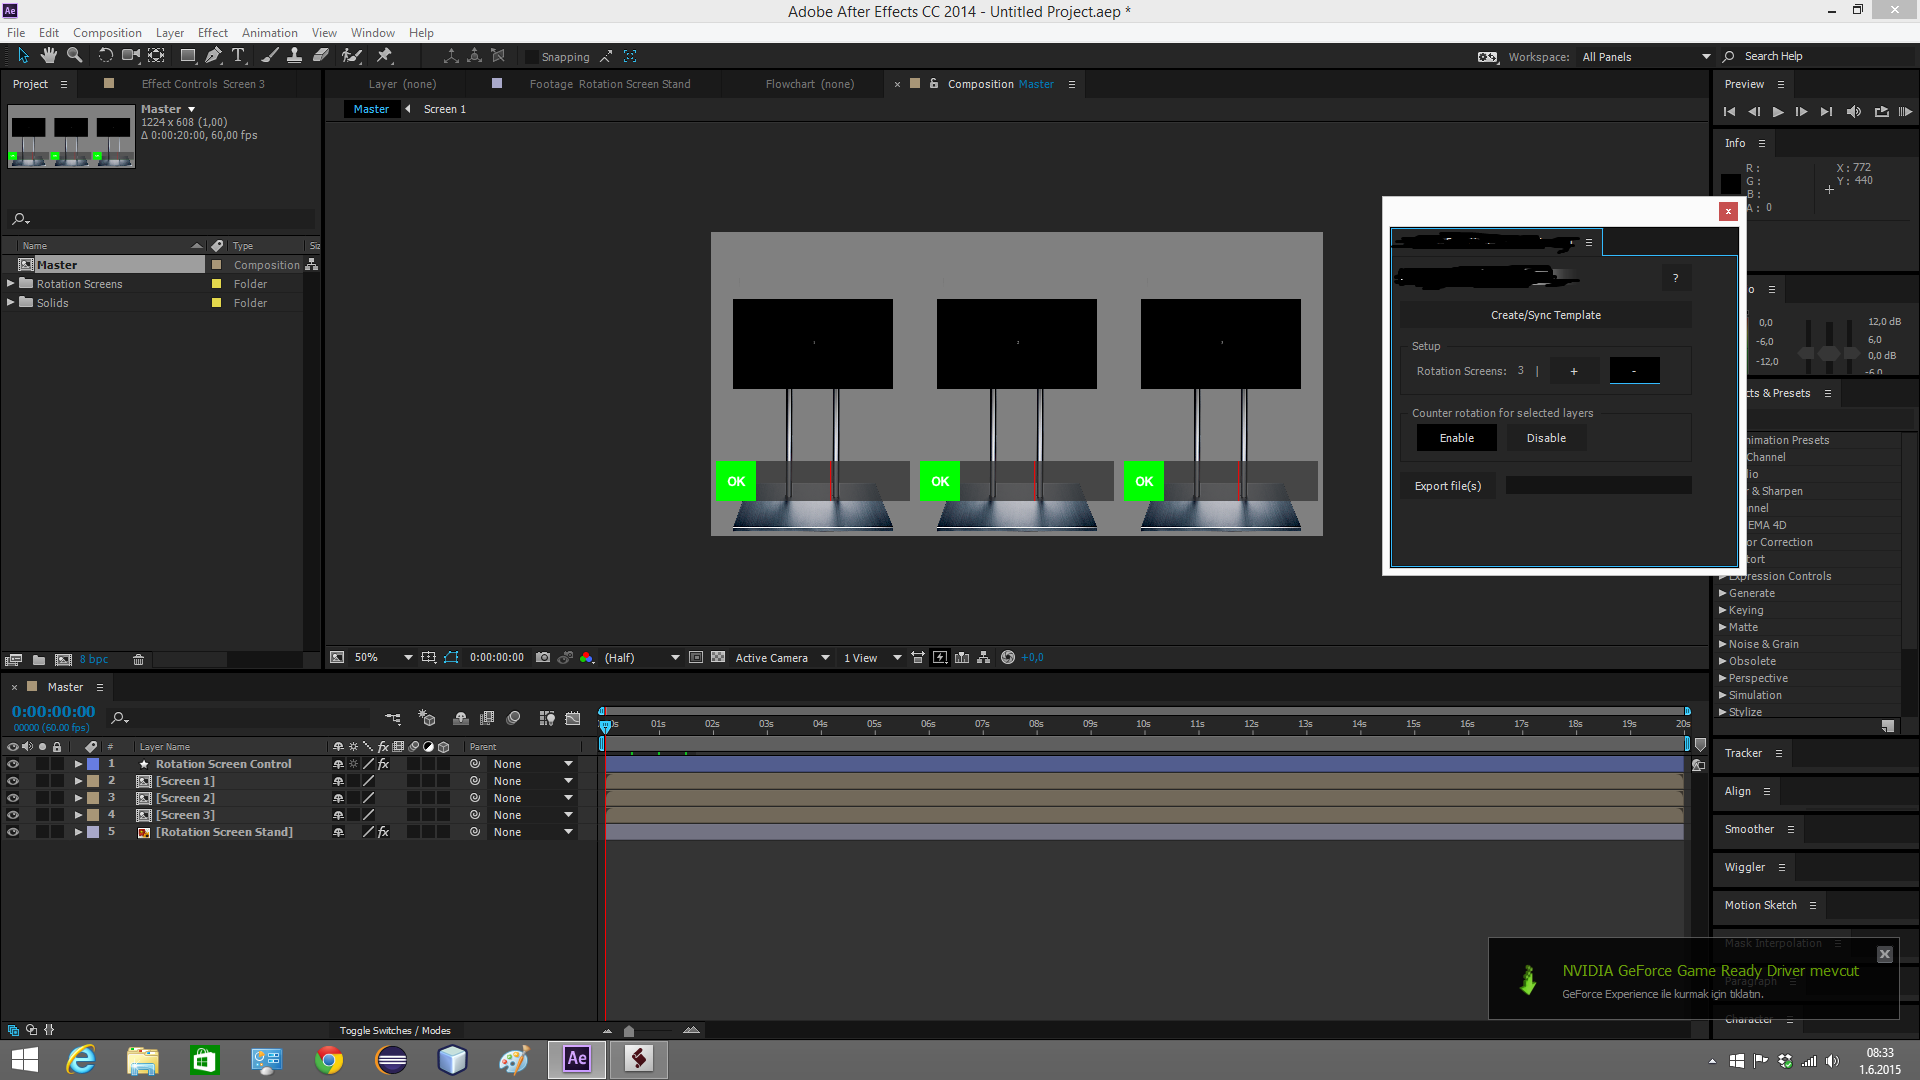This screenshot has width=1920, height=1080.
Task: Open resolution (Half) dropdown
Action: click(642, 658)
